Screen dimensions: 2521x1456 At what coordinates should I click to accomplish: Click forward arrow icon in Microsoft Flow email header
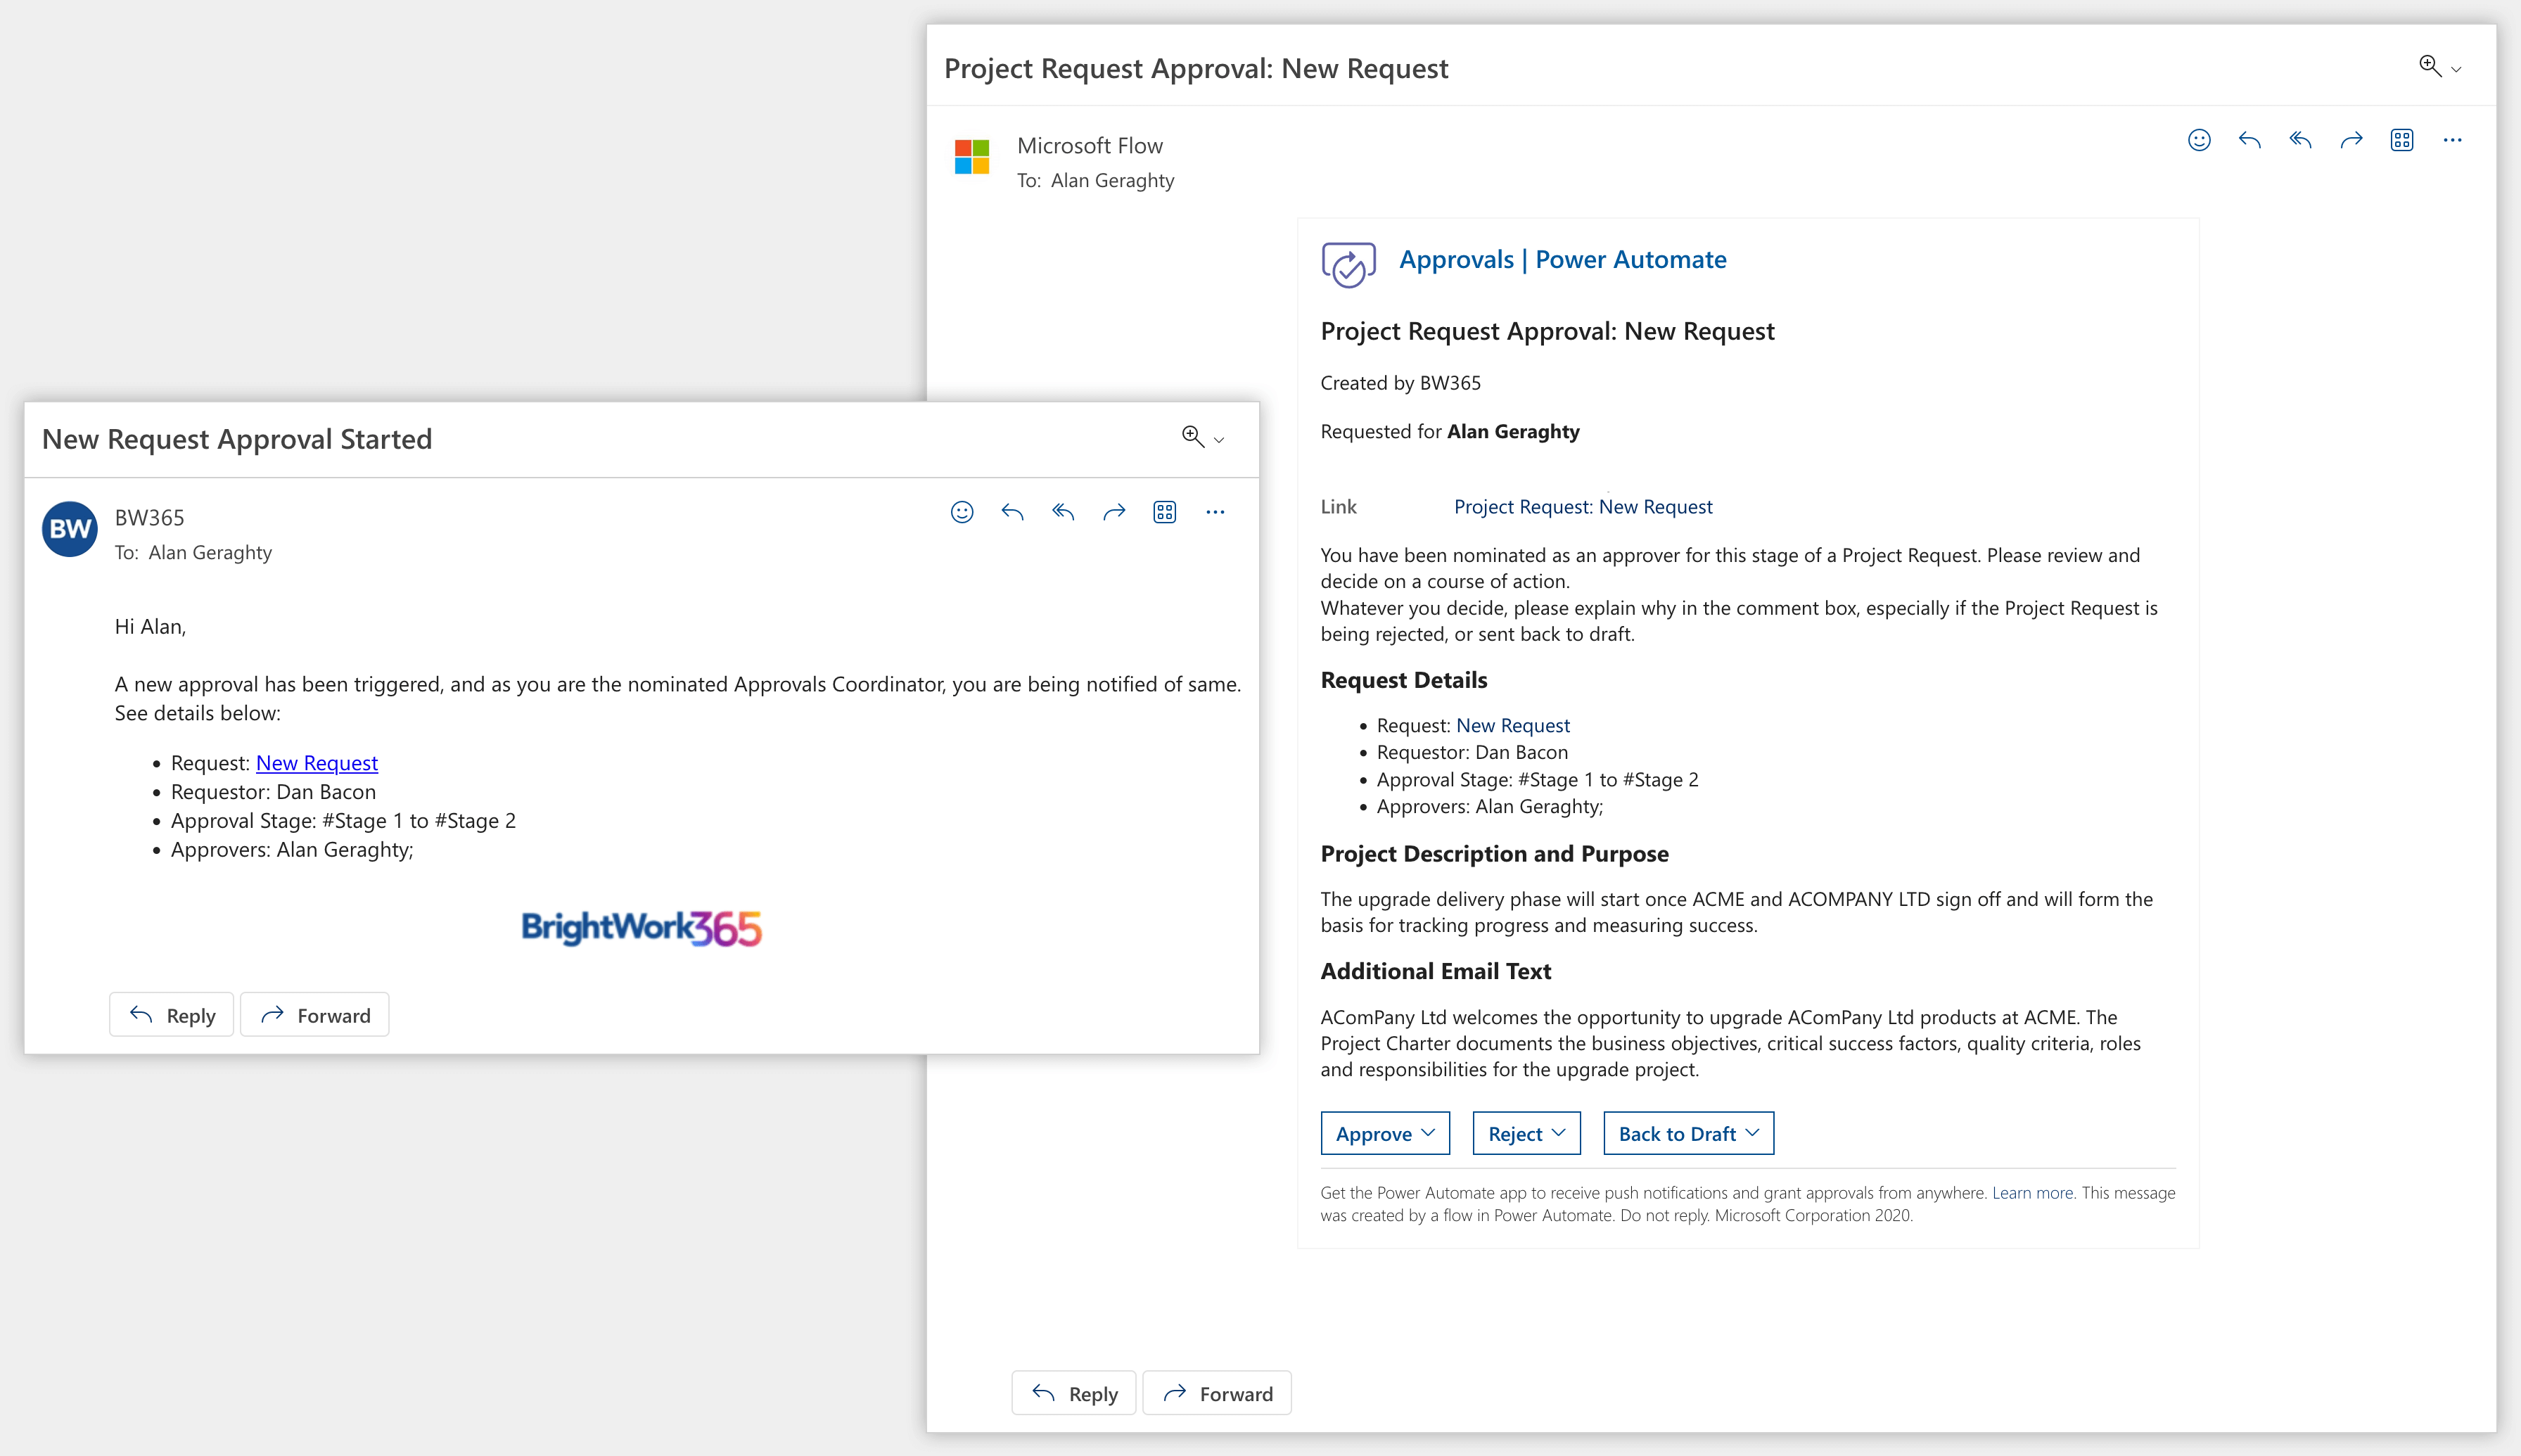click(x=2351, y=140)
